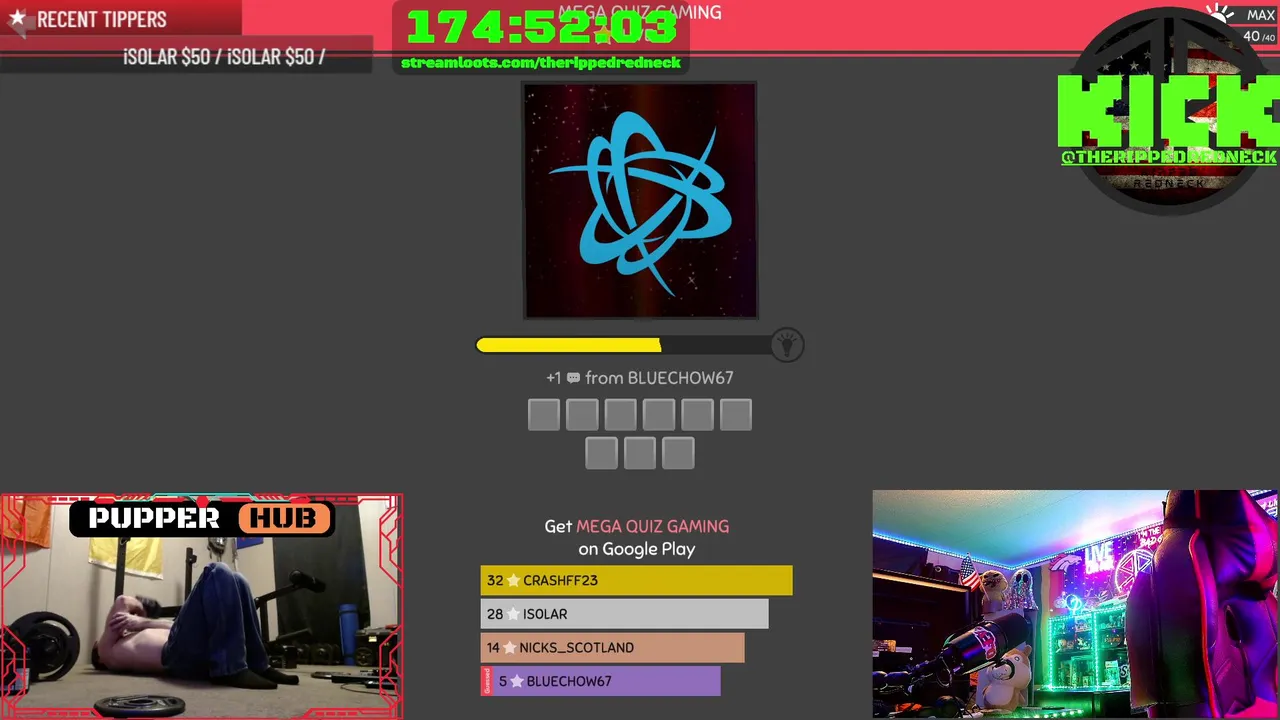Click the blue Battle.net logo quiz image
The image size is (1280, 720).
coord(640,200)
